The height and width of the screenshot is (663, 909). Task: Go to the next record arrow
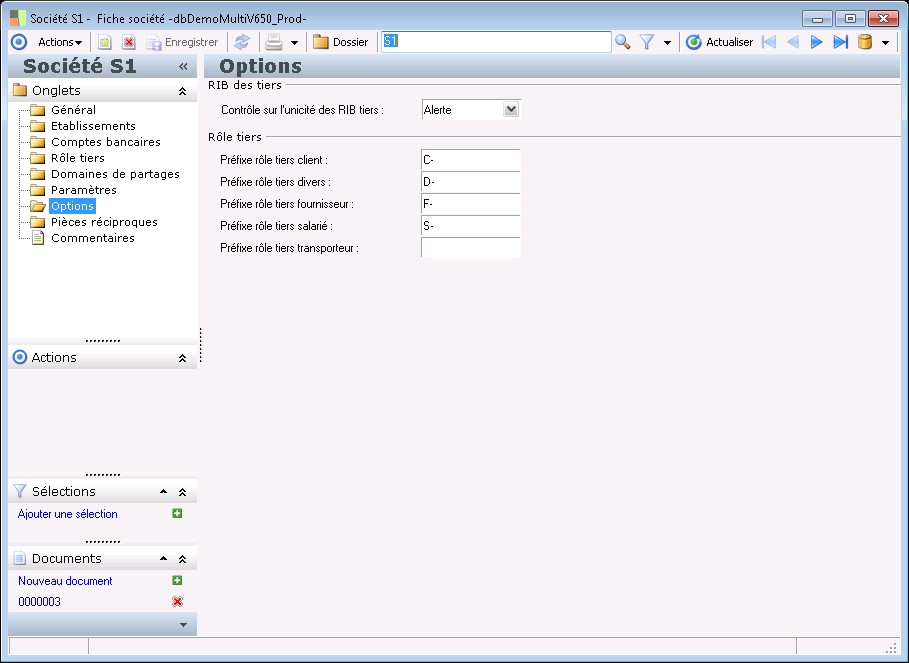point(817,42)
